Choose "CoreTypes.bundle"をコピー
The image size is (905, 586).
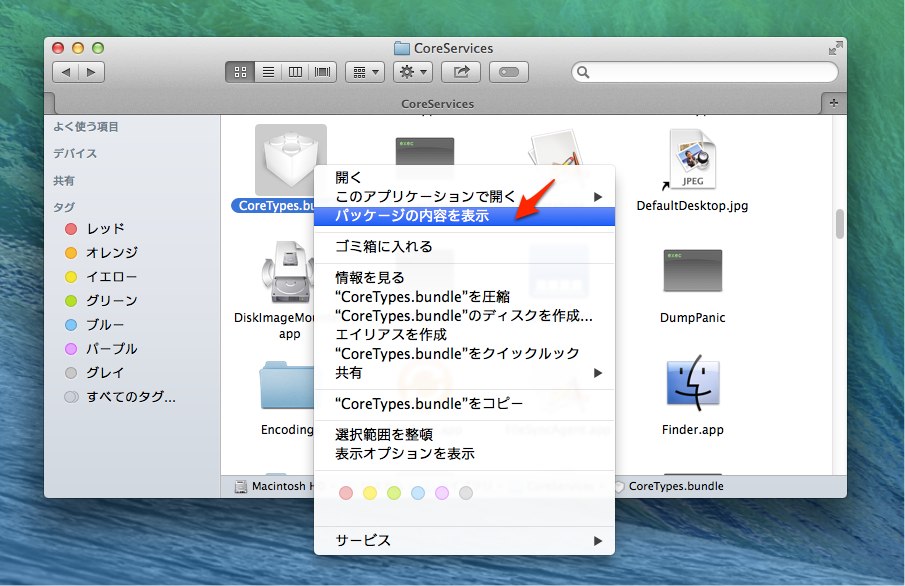click(x=464, y=404)
